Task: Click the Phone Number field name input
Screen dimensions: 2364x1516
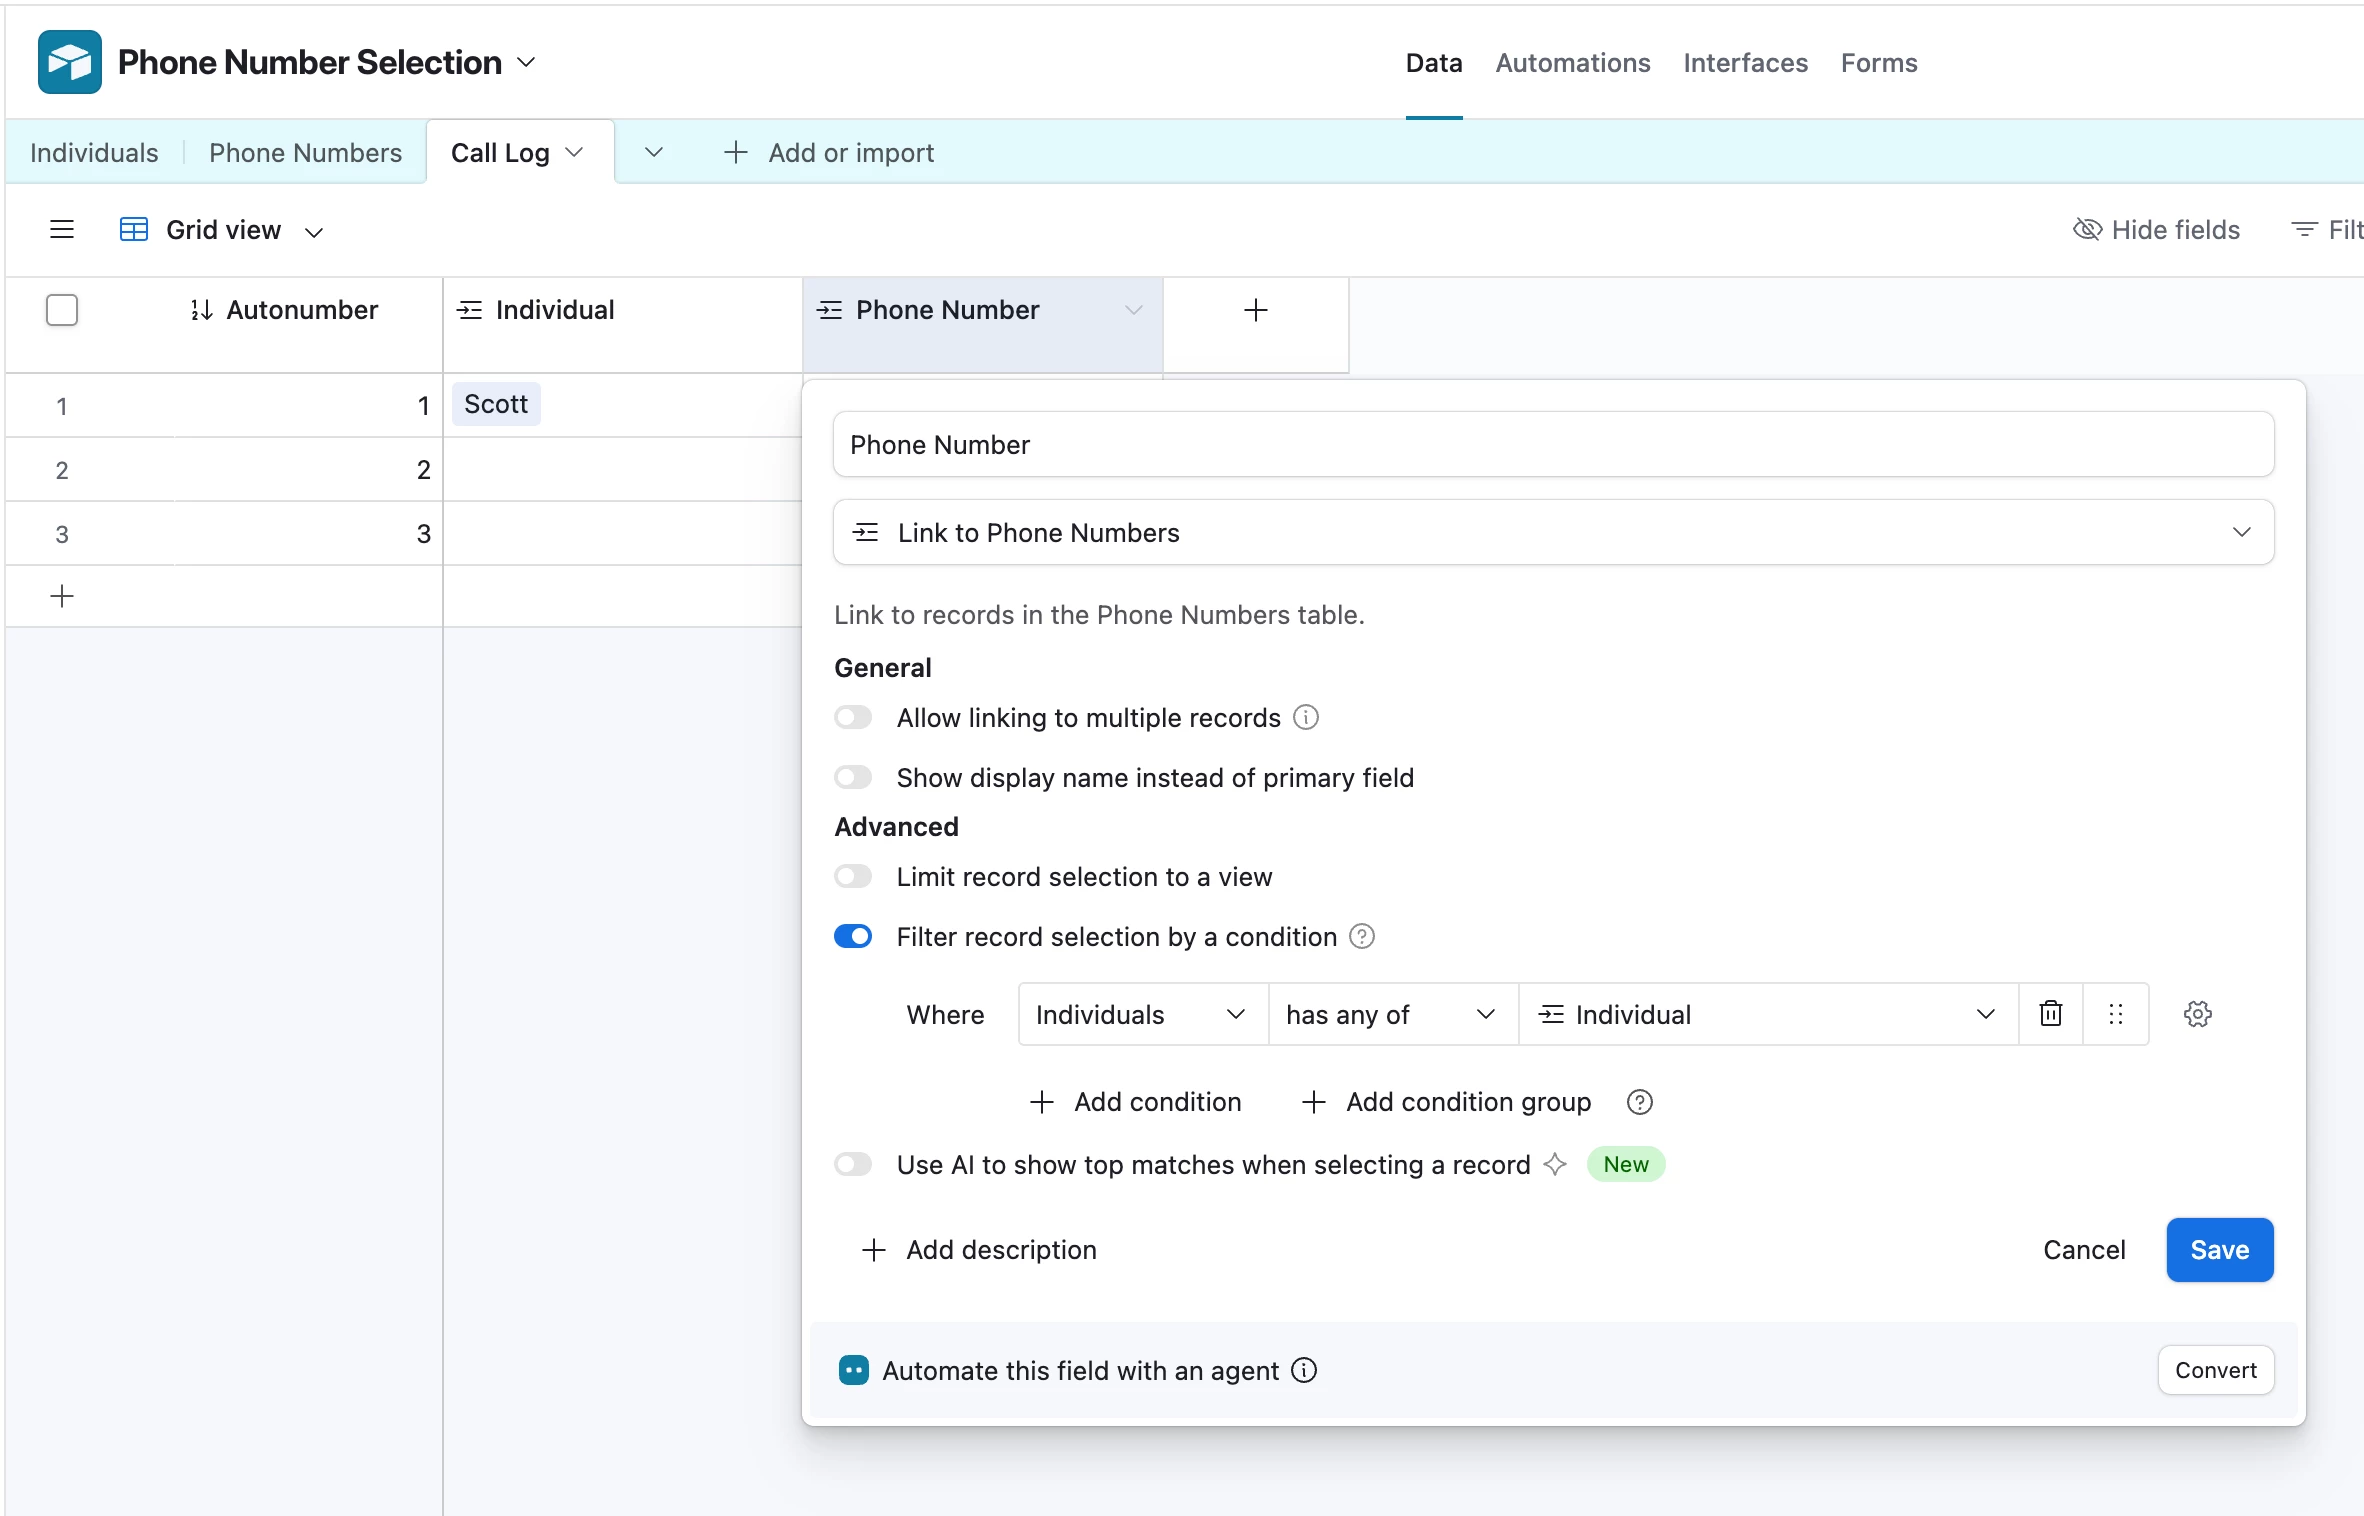Action: (1553, 445)
